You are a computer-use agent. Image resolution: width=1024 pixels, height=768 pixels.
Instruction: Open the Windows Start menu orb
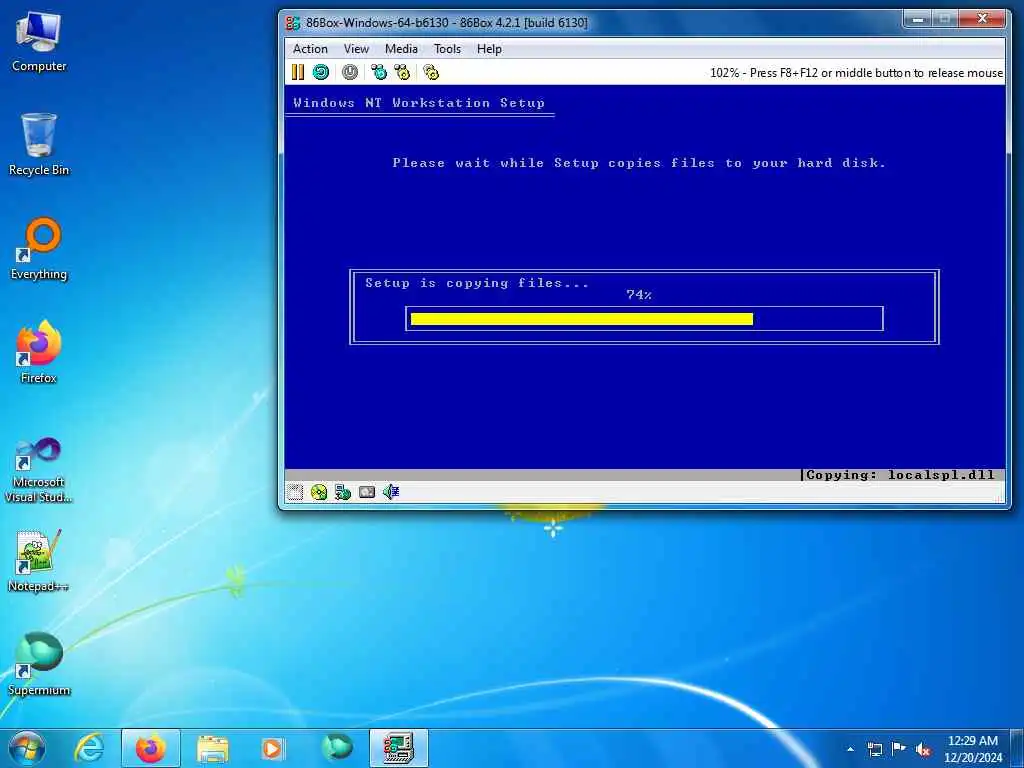coord(27,748)
